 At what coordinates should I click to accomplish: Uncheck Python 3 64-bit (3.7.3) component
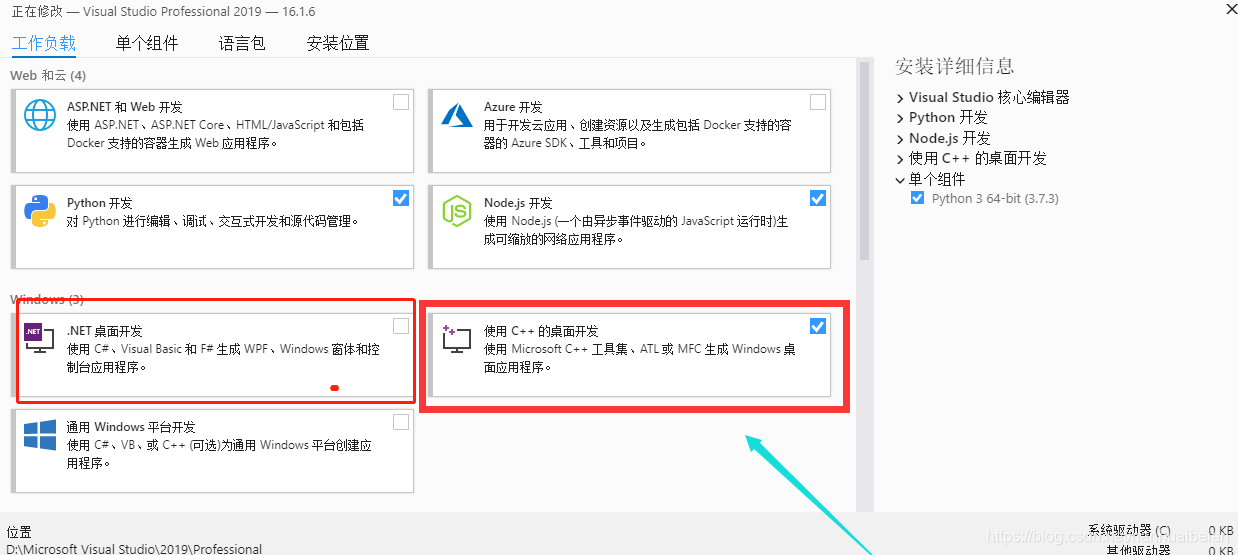[x=917, y=198]
